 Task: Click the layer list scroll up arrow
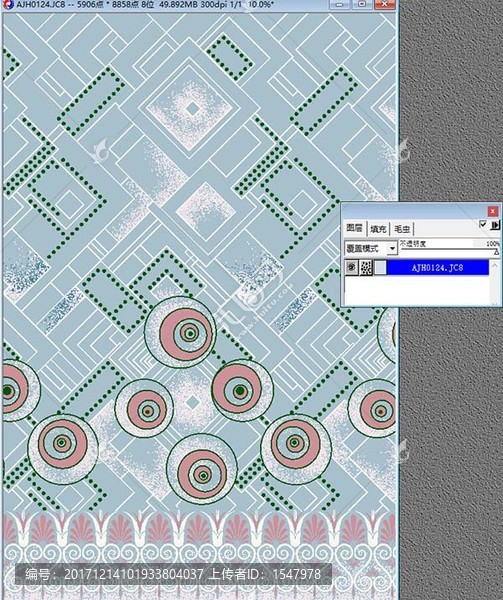tap(495, 264)
